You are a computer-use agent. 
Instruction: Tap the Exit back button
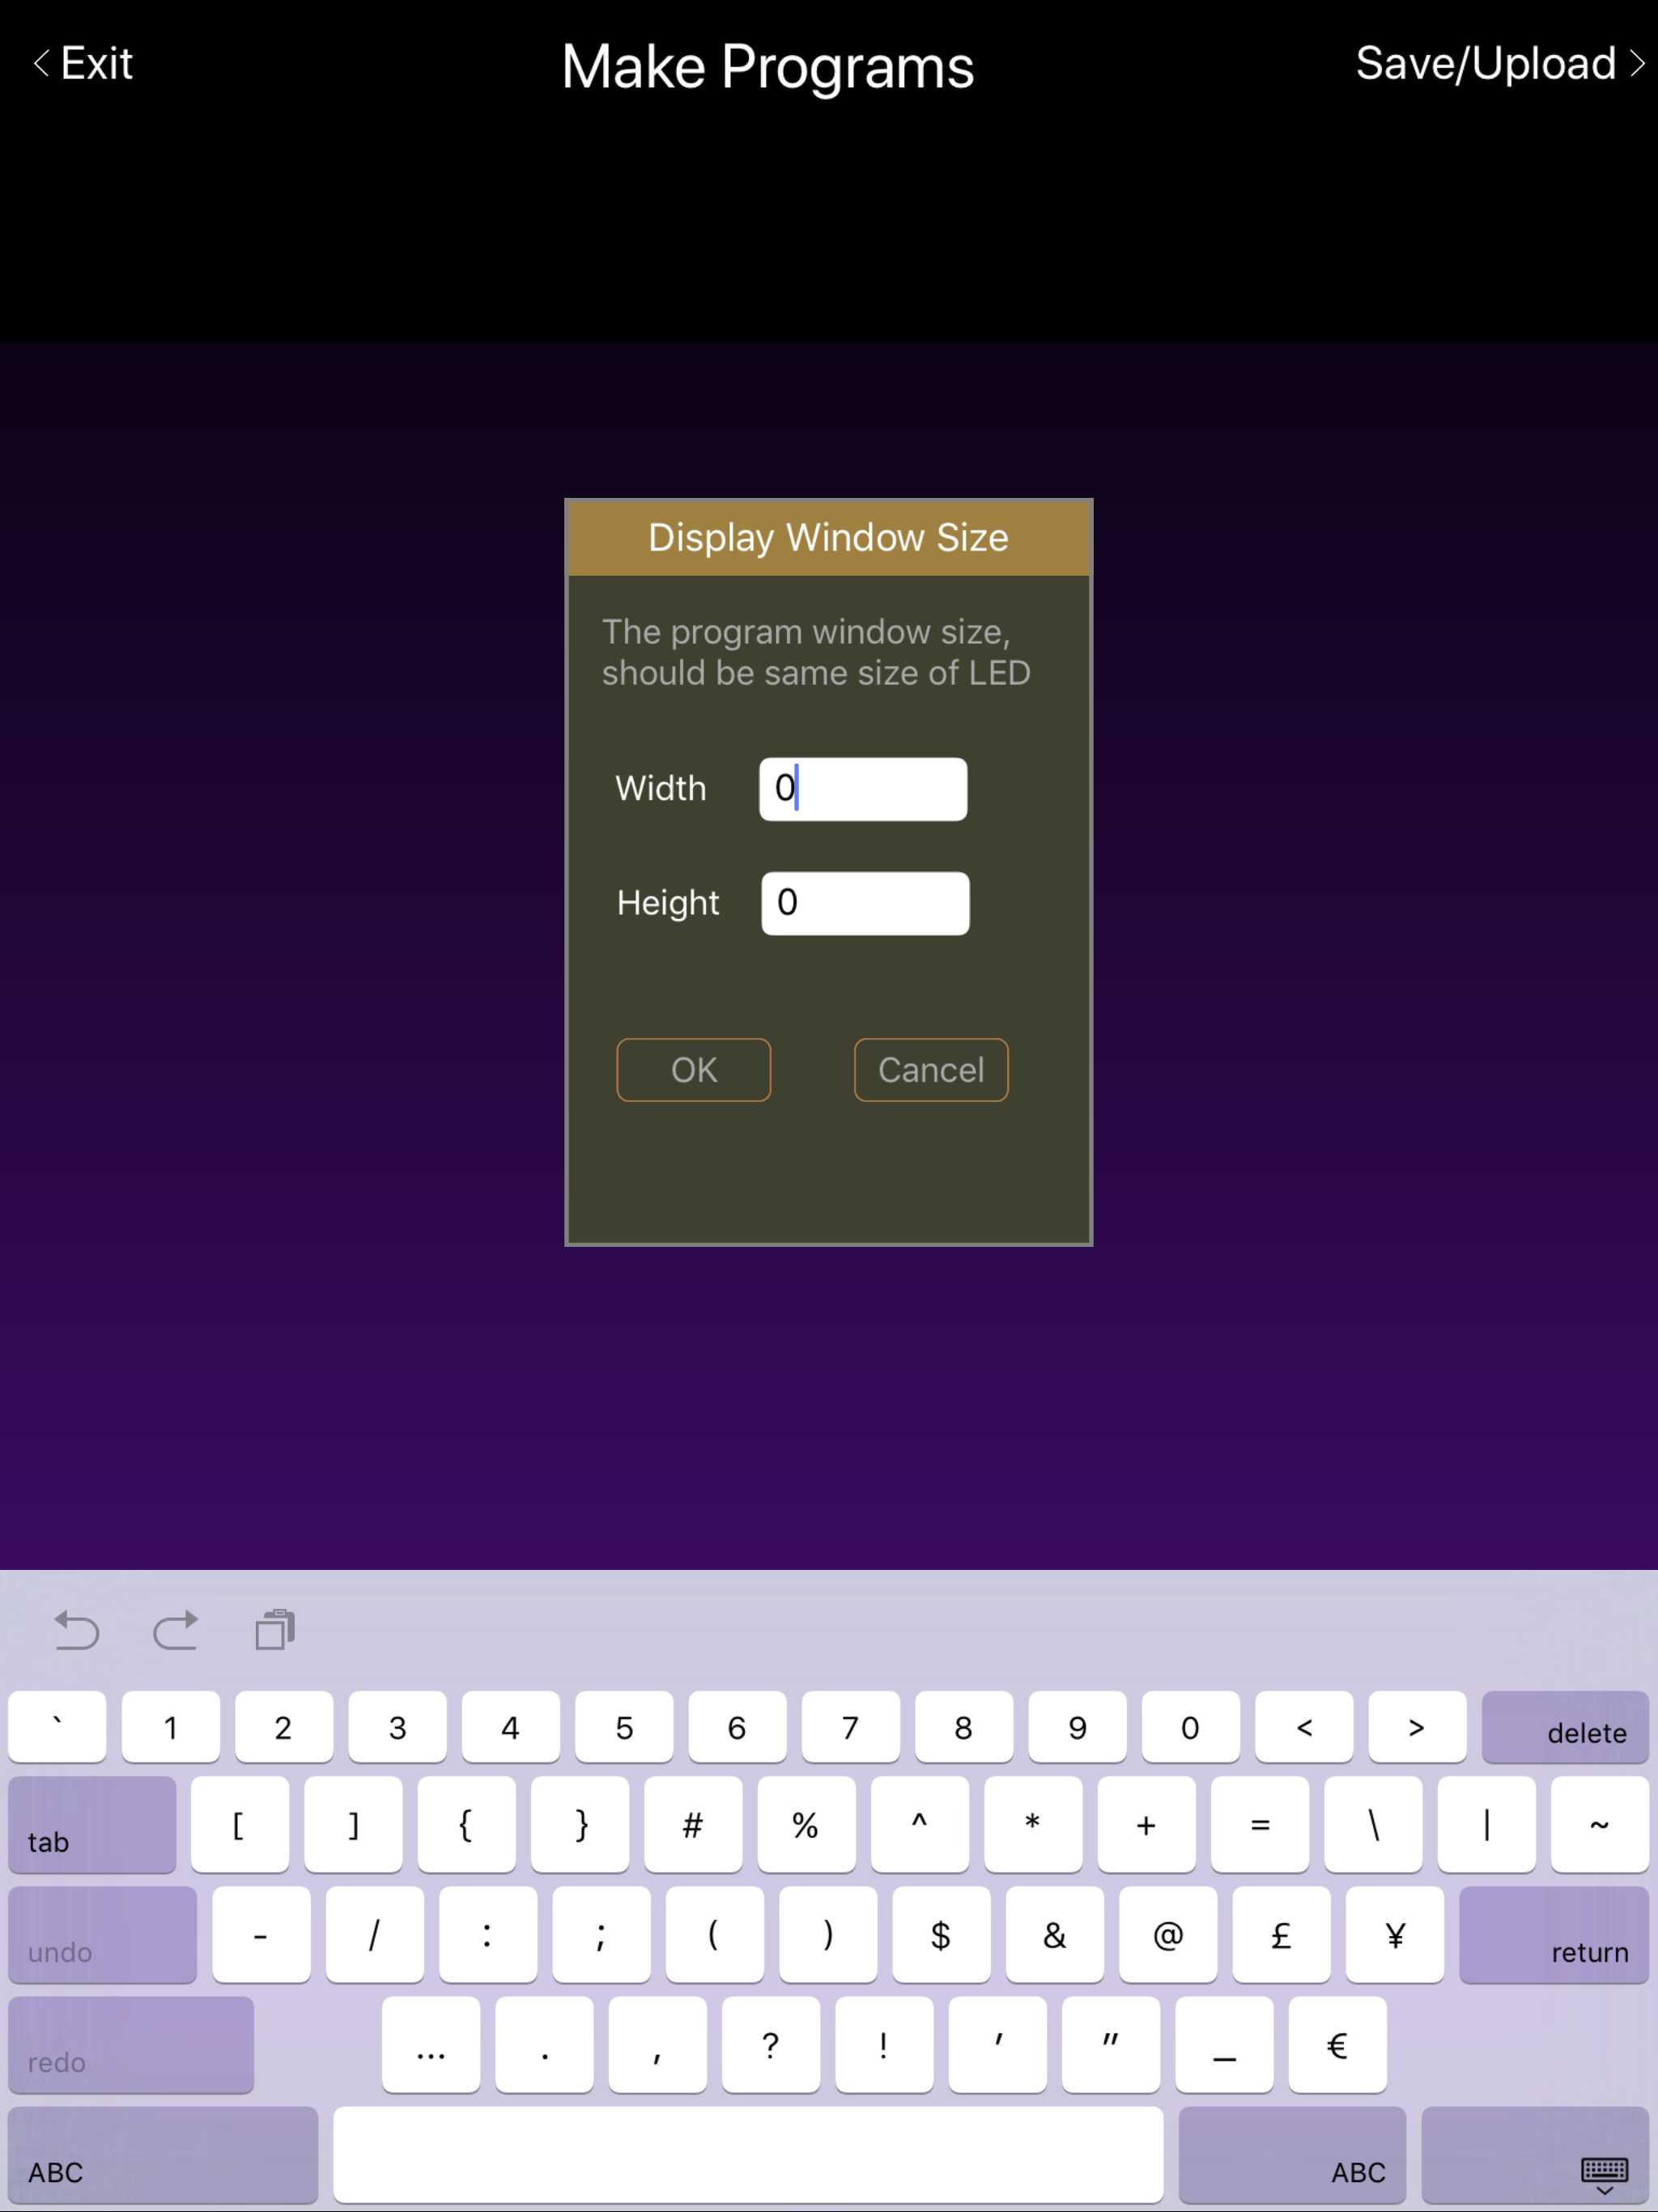point(84,64)
